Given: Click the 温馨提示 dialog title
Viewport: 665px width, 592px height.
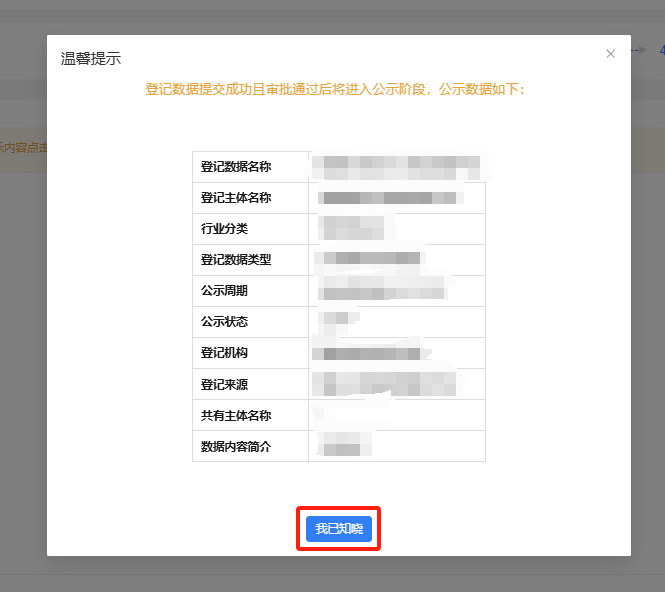Looking at the screenshot, I should point(91,58).
